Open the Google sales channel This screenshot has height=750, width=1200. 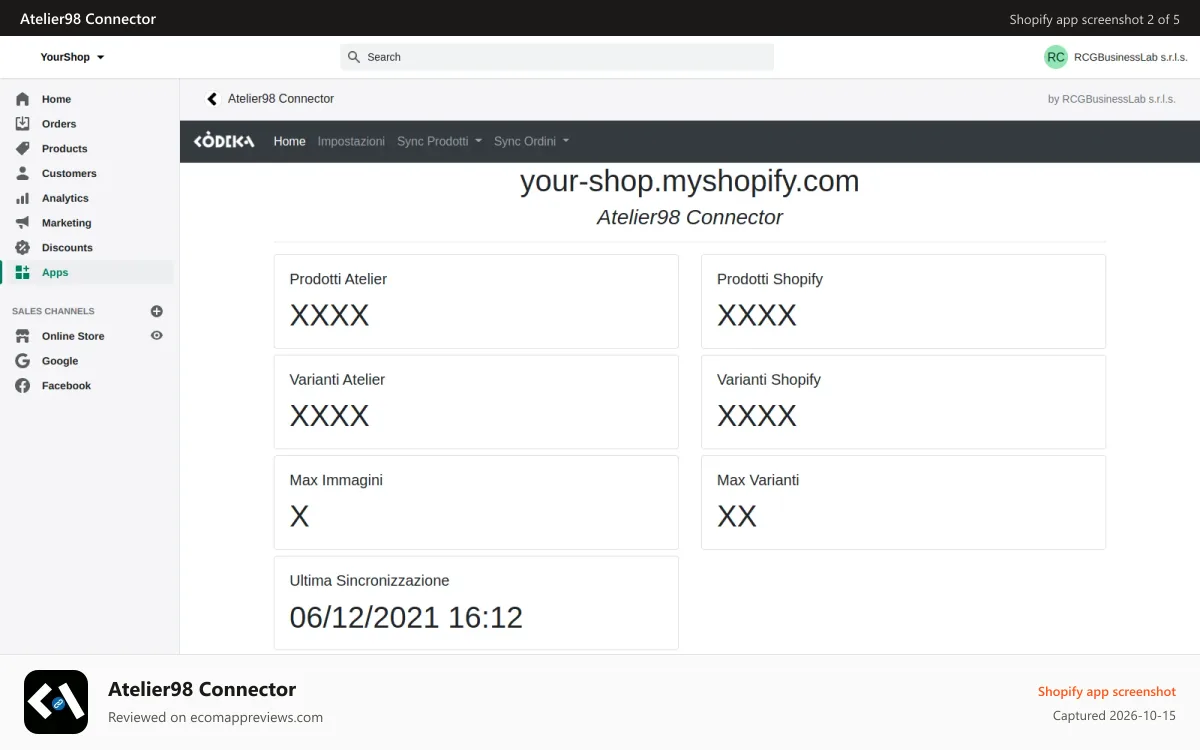point(60,361)
